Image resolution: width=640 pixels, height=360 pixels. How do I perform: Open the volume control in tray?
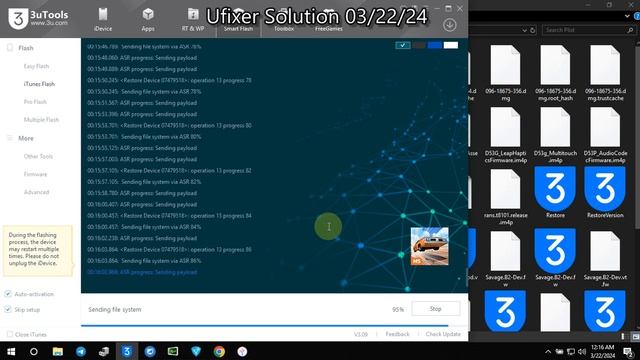582,351
